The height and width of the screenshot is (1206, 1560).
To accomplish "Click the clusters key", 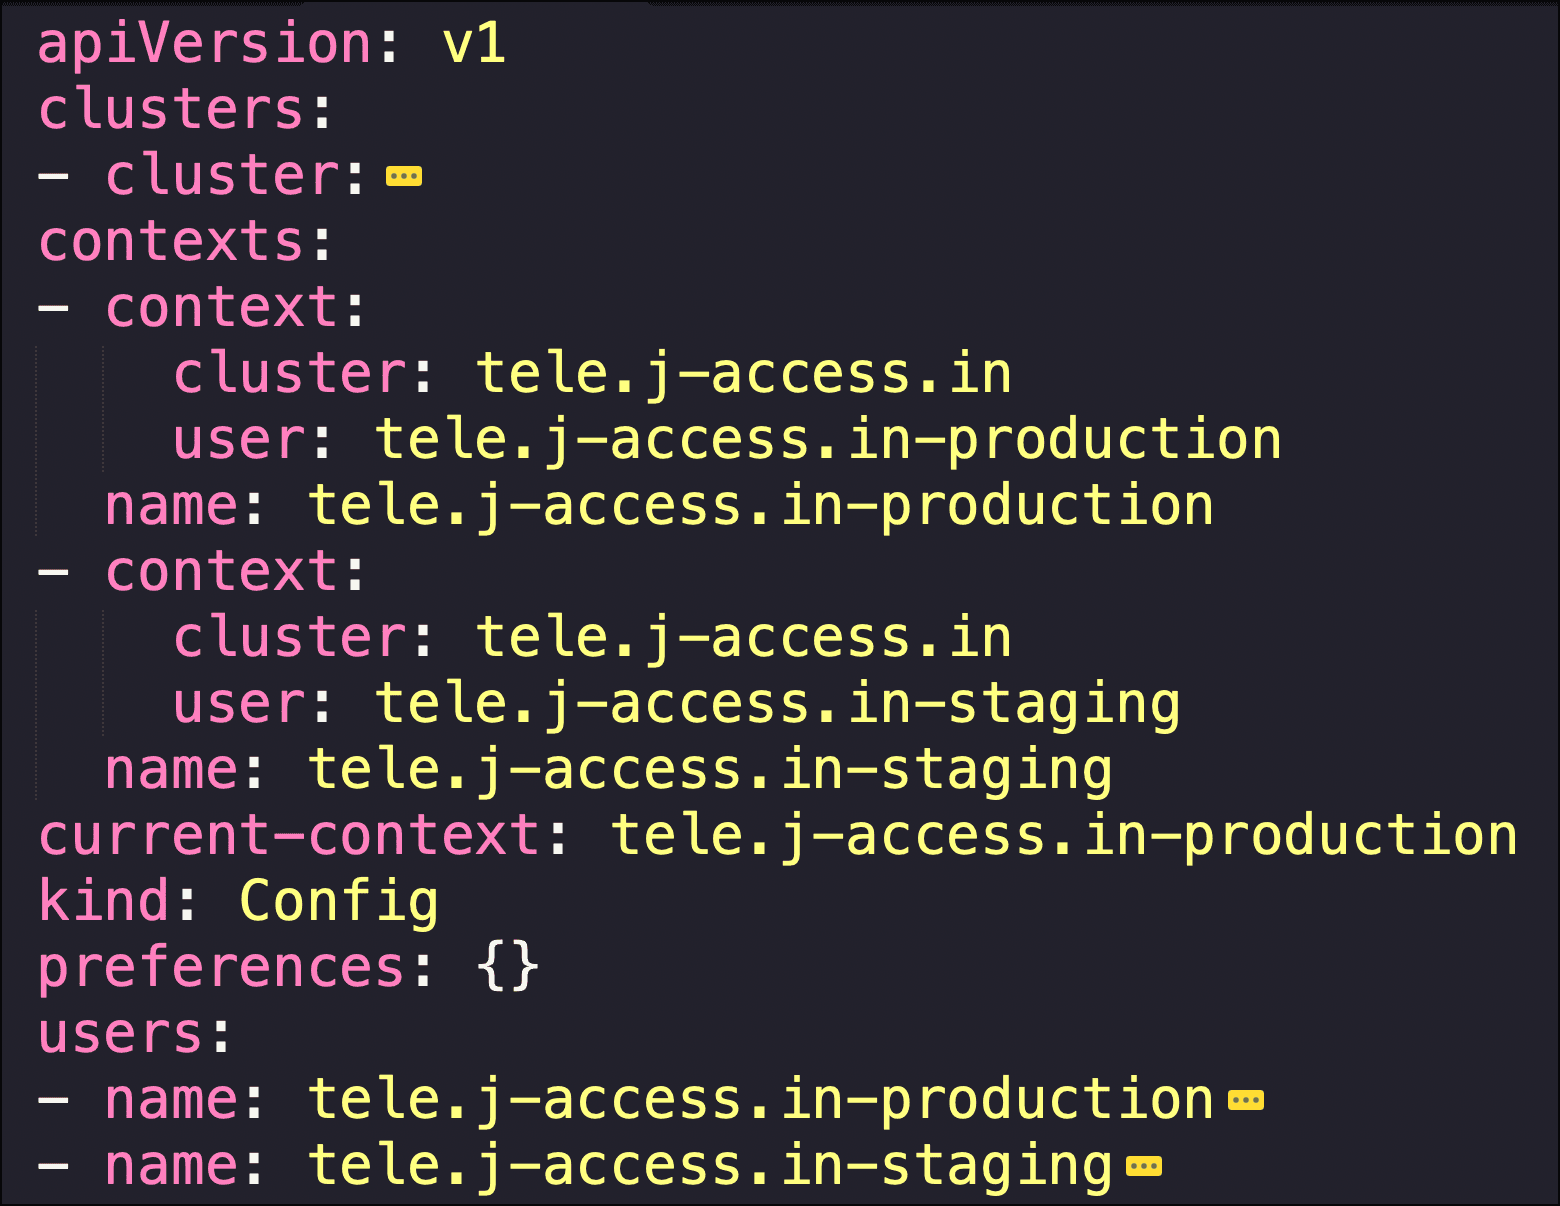I will pos(170,110).
